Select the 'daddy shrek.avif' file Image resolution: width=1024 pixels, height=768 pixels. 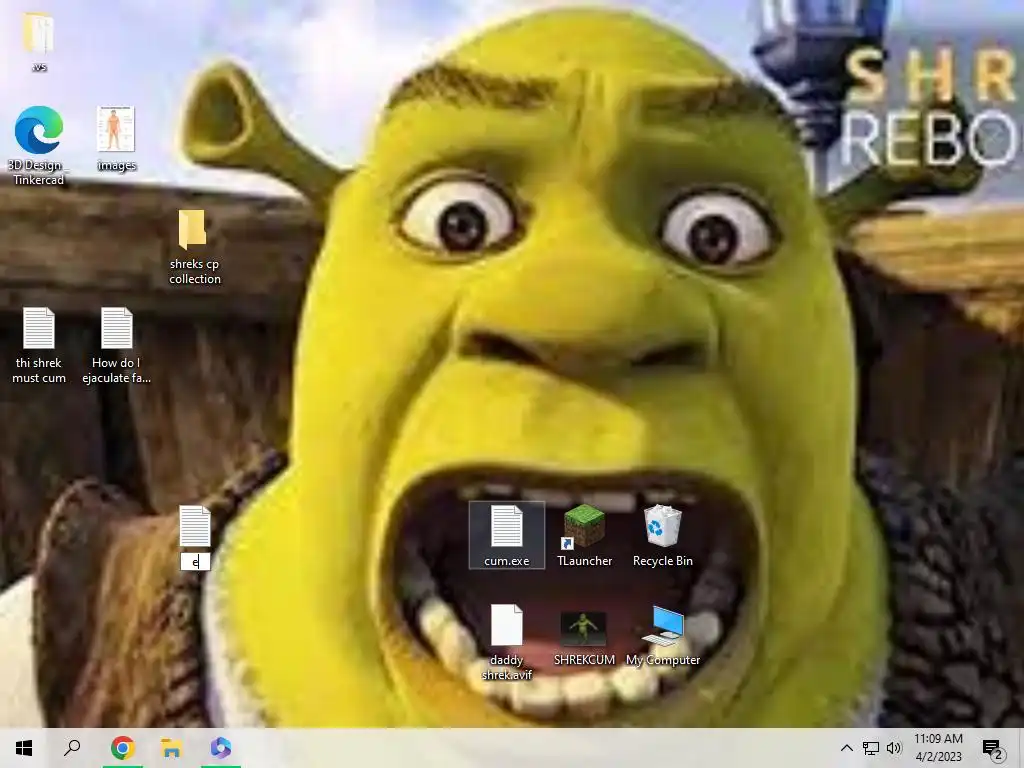[x=507, y=641]
